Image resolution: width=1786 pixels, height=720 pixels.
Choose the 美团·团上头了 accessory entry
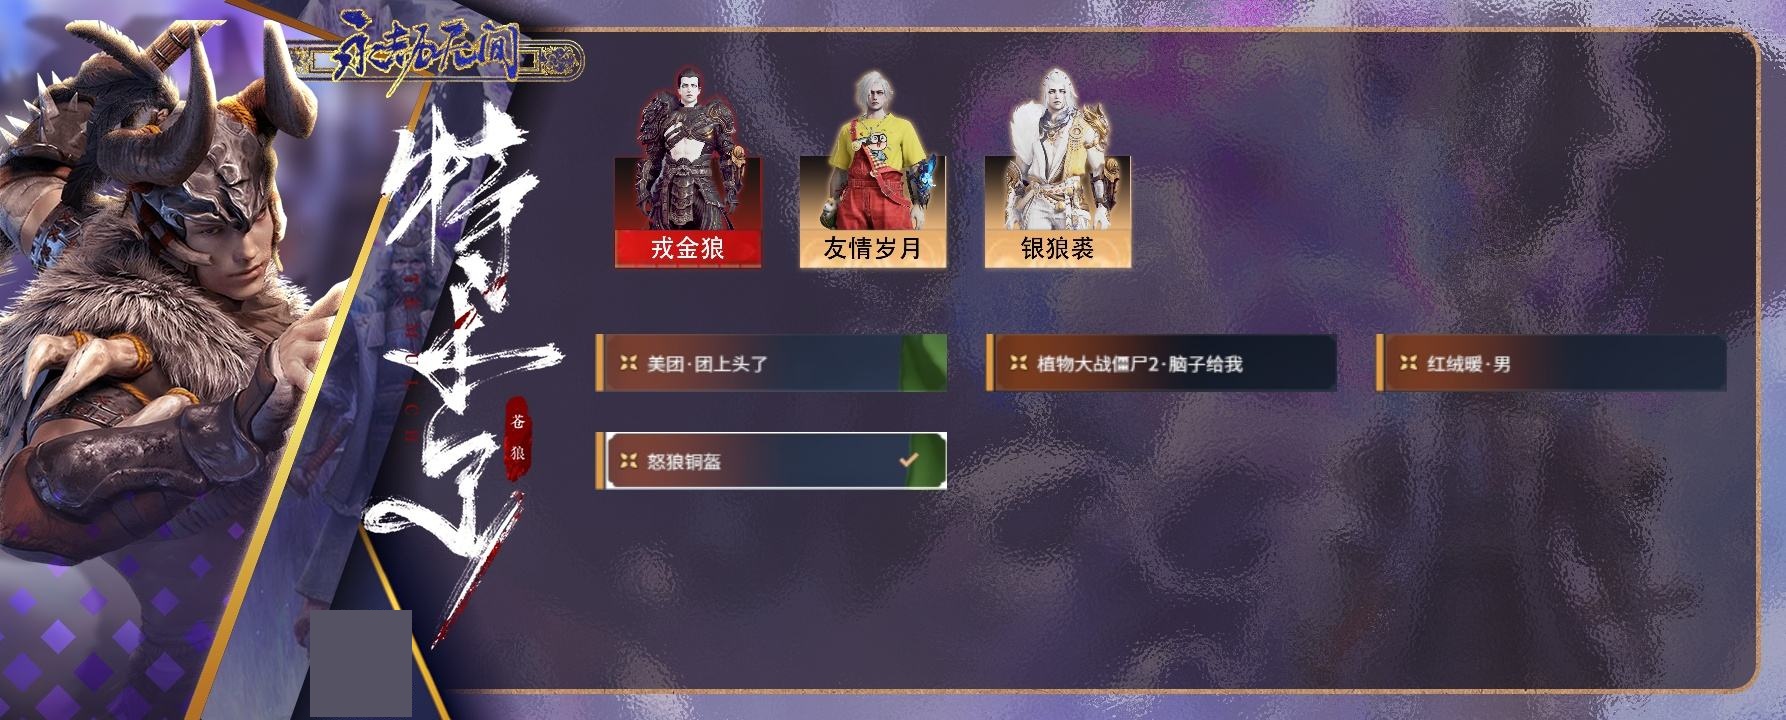[771, 363]
